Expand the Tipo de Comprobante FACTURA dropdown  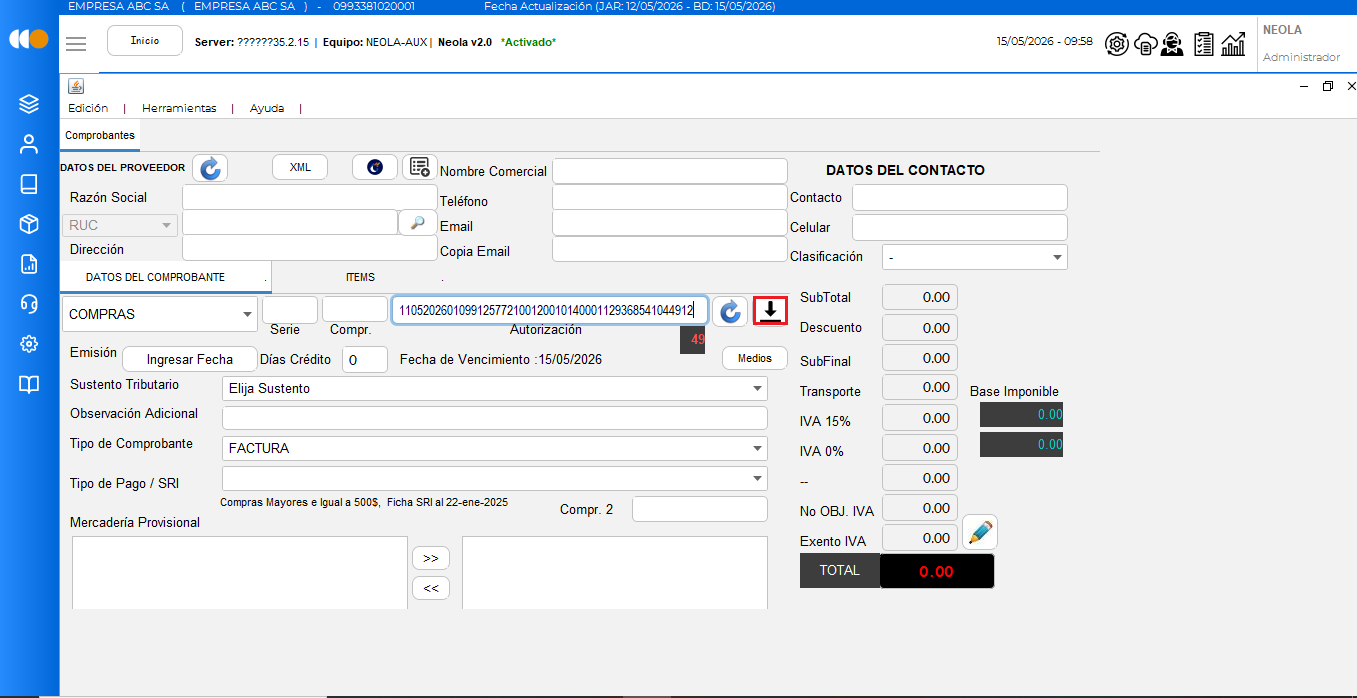[495, 448]
